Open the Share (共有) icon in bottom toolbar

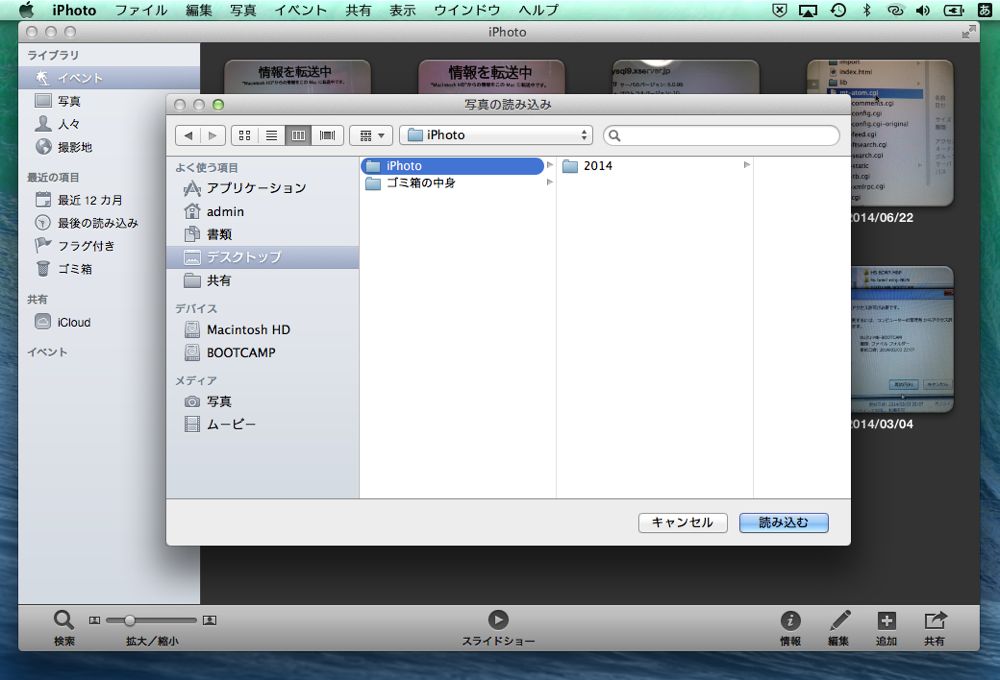point(934,620)
